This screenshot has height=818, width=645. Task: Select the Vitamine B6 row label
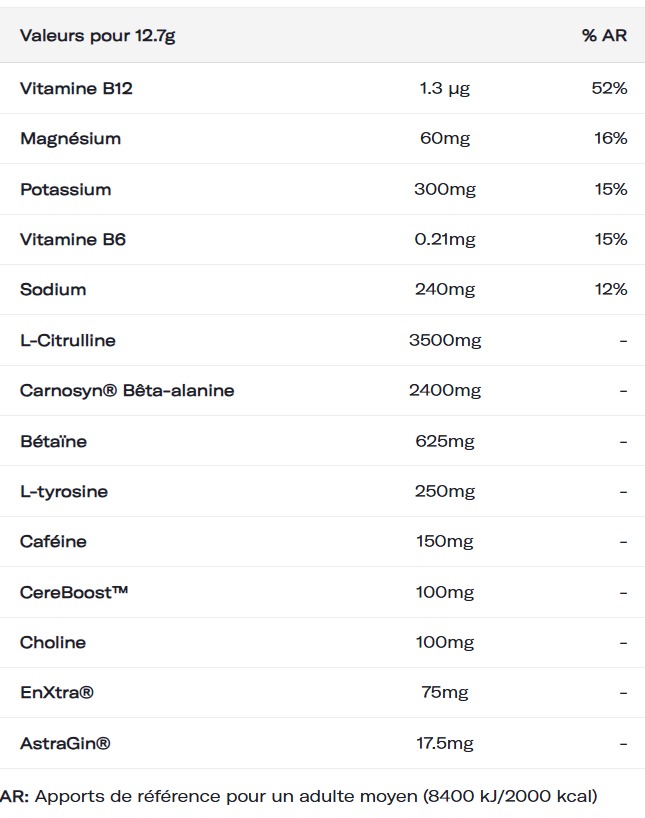click(73, 239)
